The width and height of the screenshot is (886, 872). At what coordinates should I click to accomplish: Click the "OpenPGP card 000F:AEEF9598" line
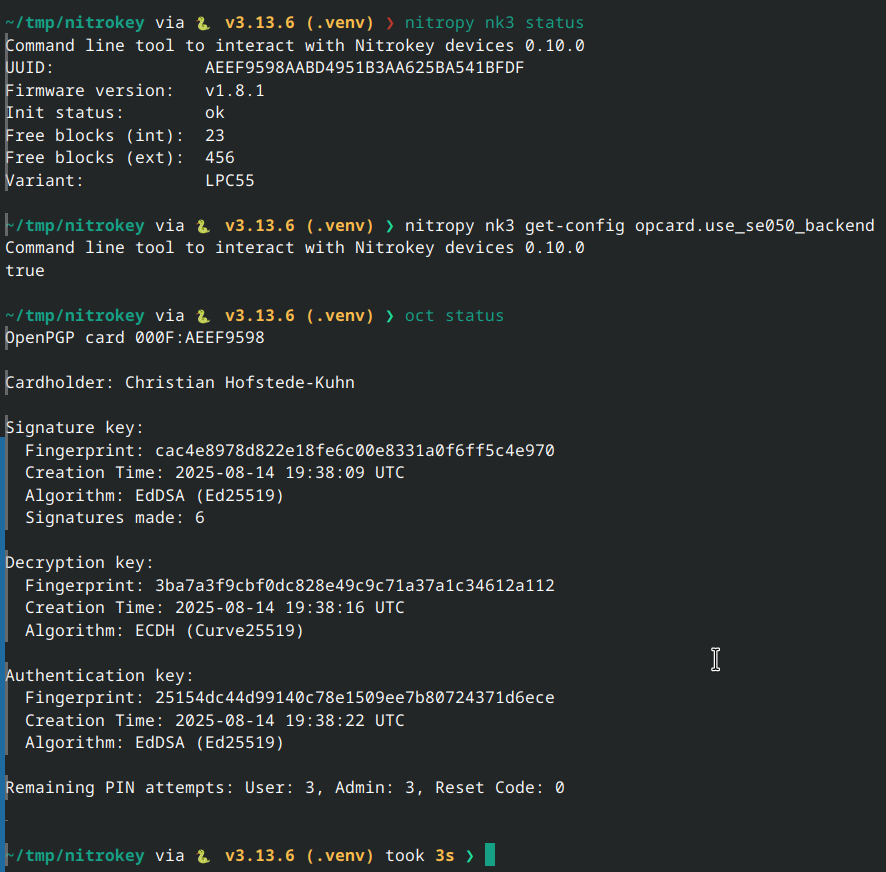135,338
